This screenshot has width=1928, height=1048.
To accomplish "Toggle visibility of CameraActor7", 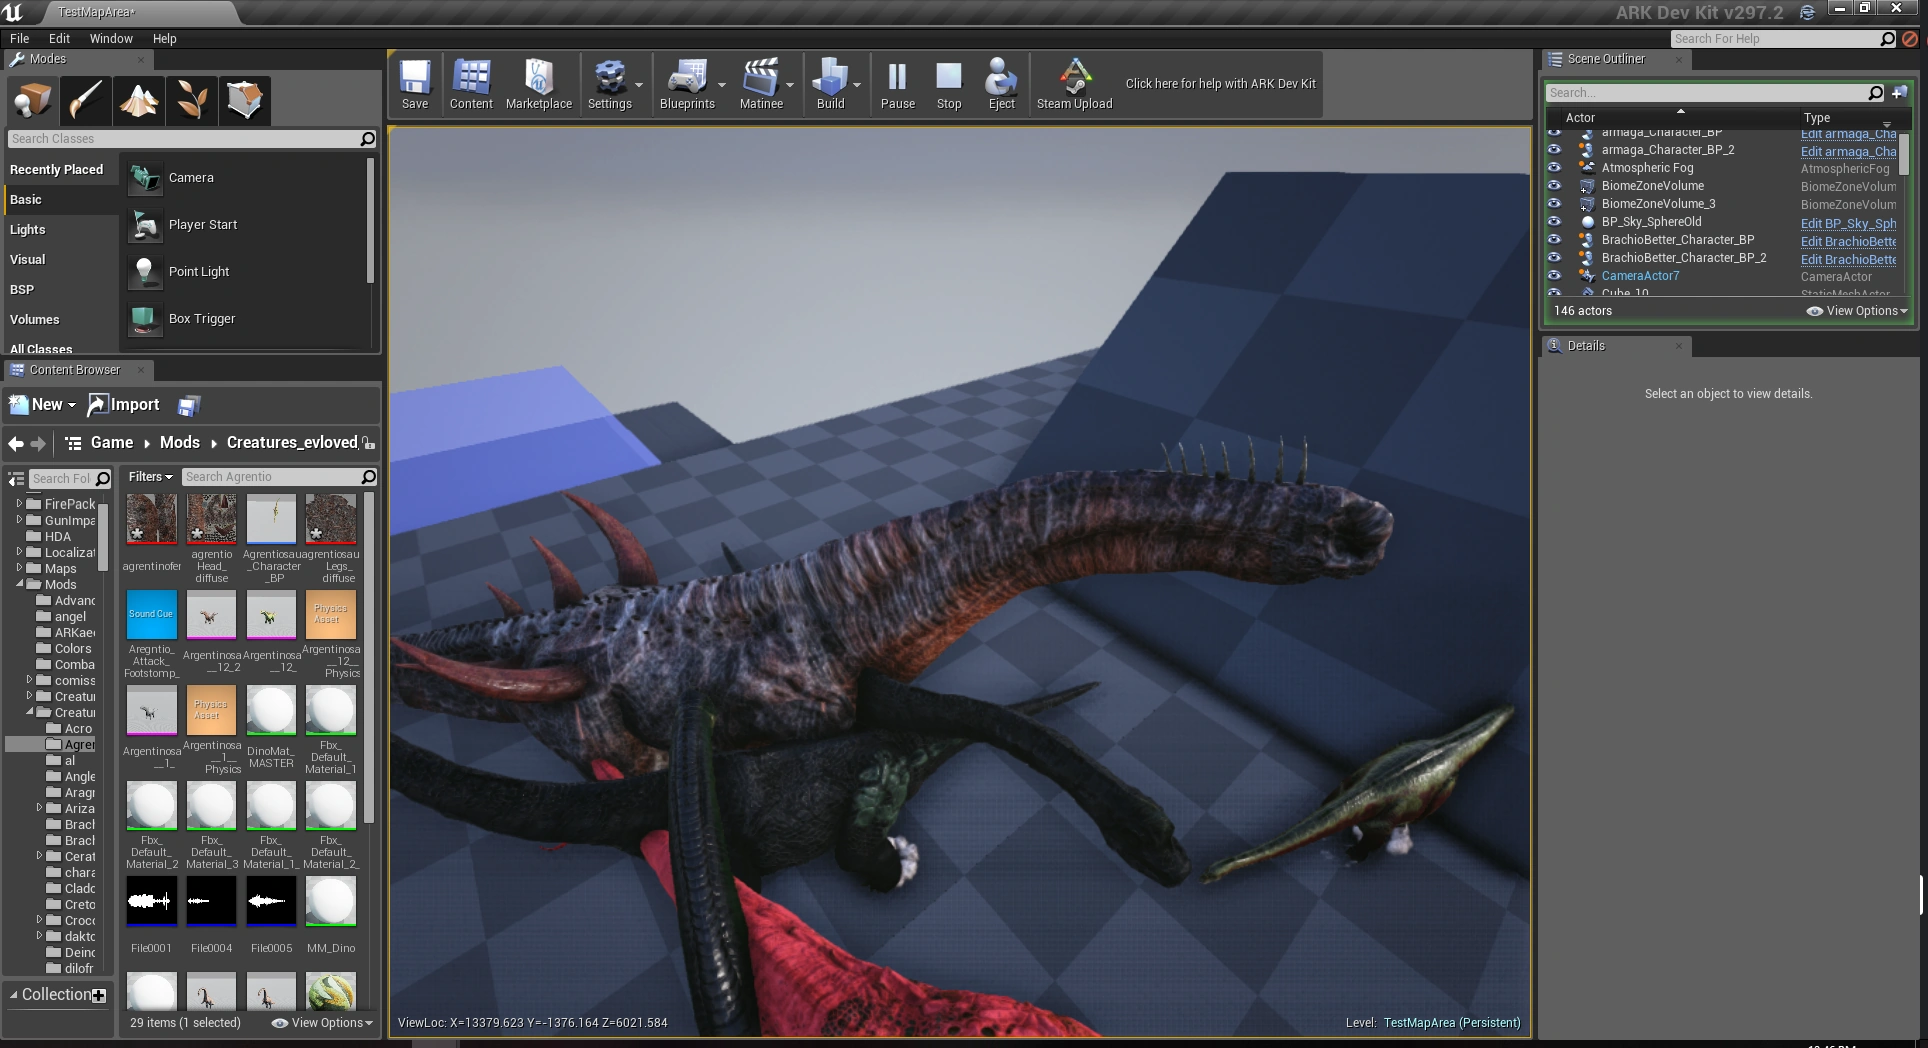I will click(1554, 276).
